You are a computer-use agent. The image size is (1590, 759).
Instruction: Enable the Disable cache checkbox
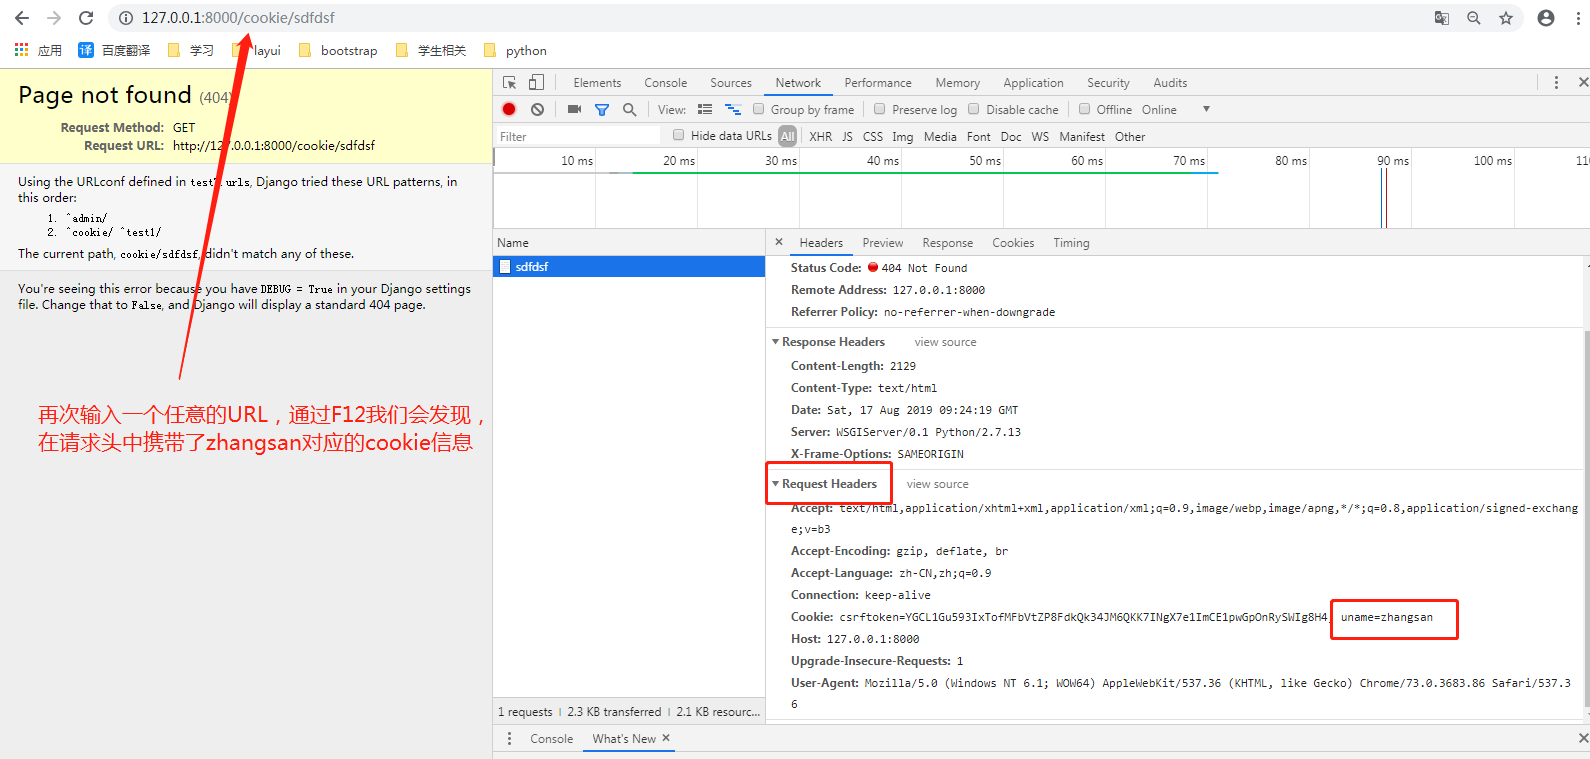coord(974,109)
